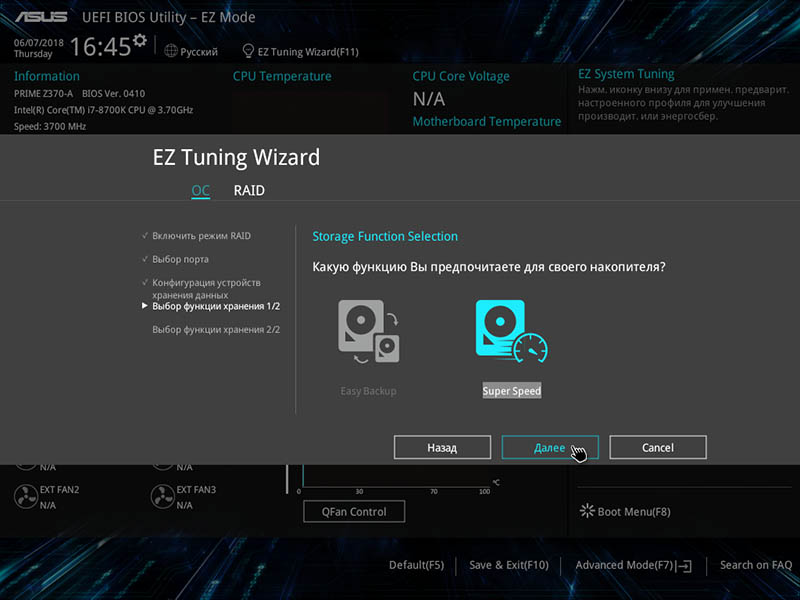Image resolution: width=800 pixels, height=600 pixels.
Task: Click the EXT FAN2 label
Action: pyautogui.click(x=59, y=489)
